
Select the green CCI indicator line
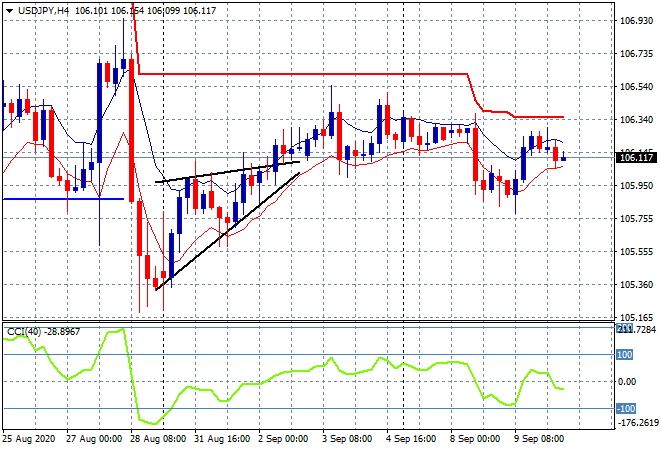coord(283,372)
